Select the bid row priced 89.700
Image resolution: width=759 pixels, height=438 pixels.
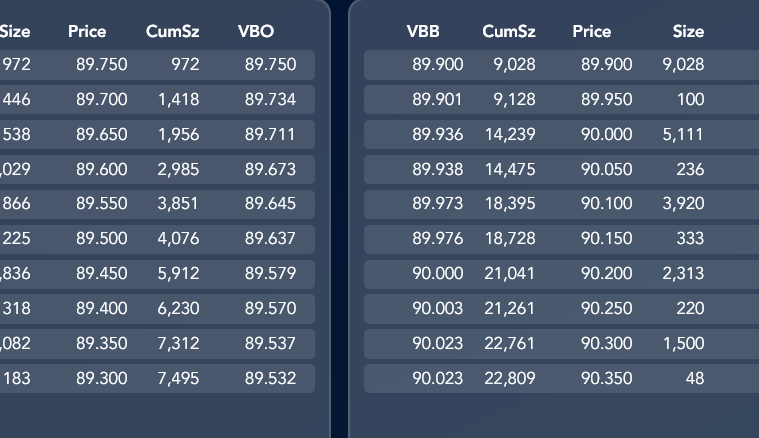tap(157, 99)
